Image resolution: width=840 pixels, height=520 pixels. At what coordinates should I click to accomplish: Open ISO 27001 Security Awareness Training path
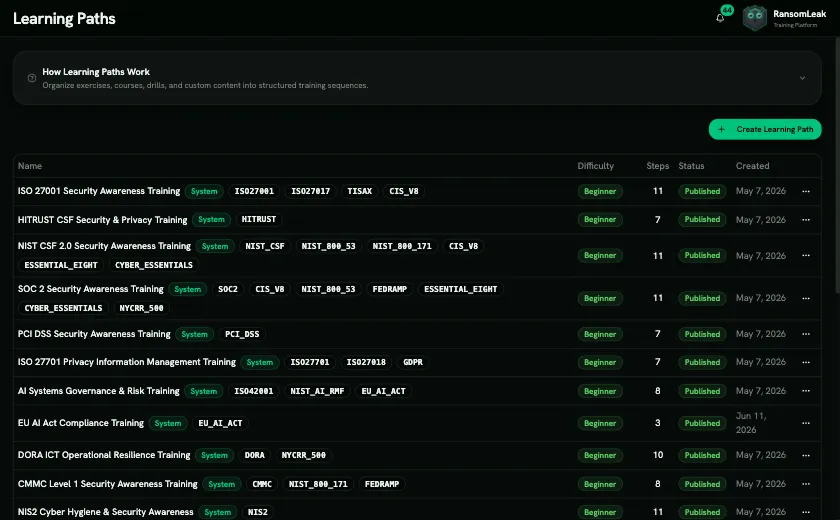[99, 191]
